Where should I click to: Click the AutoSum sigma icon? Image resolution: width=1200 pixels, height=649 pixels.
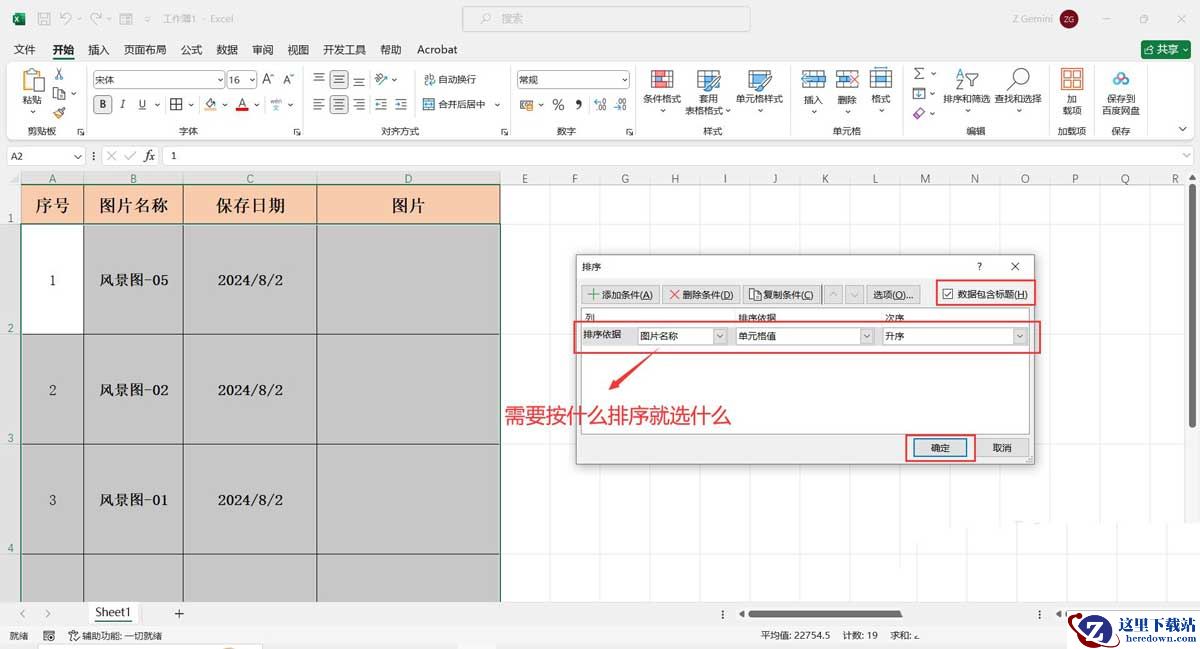pos(919,74)
